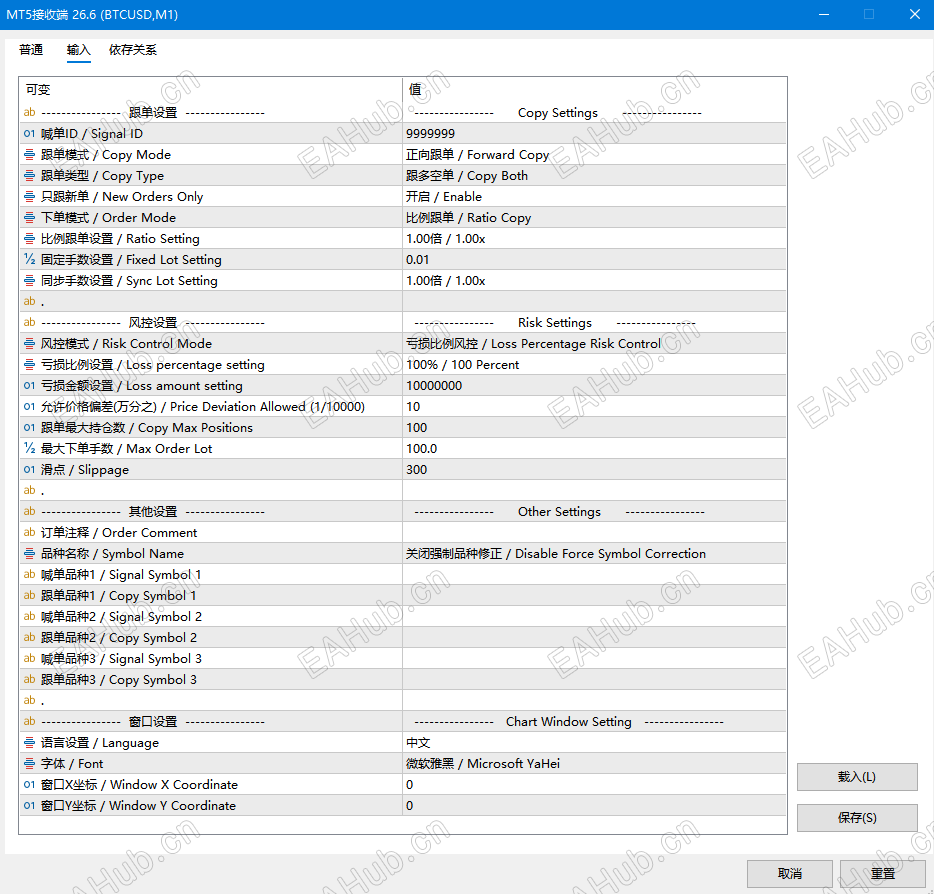Edit Signal ID value 9999999
The image size is (934, 894).
(x=594, y=133)
